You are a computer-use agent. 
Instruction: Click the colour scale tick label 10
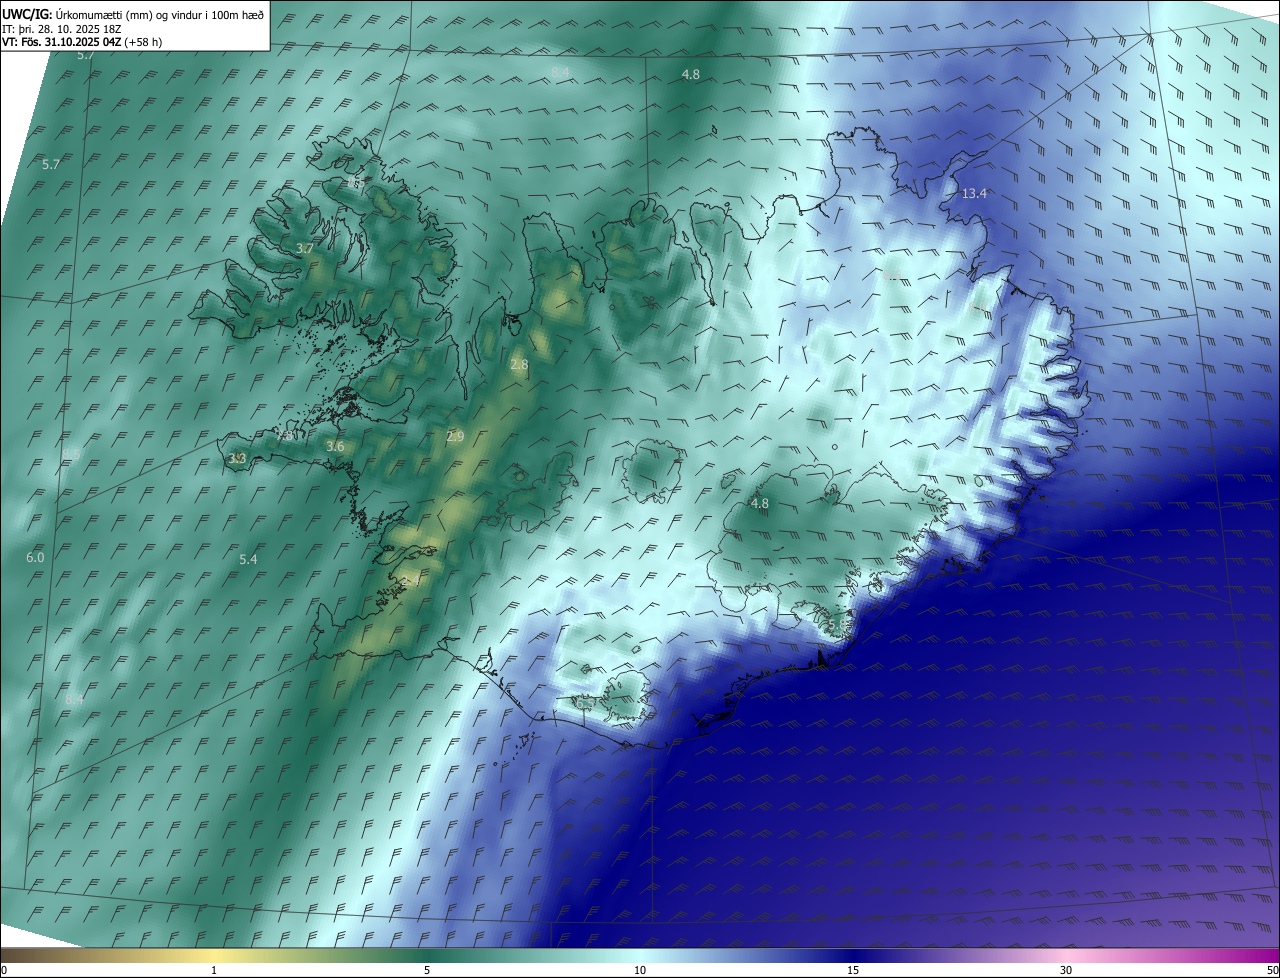point(640,971)
